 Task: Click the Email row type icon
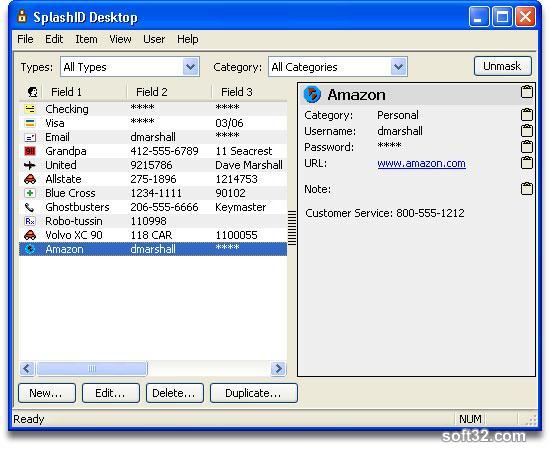pos(30,137)
